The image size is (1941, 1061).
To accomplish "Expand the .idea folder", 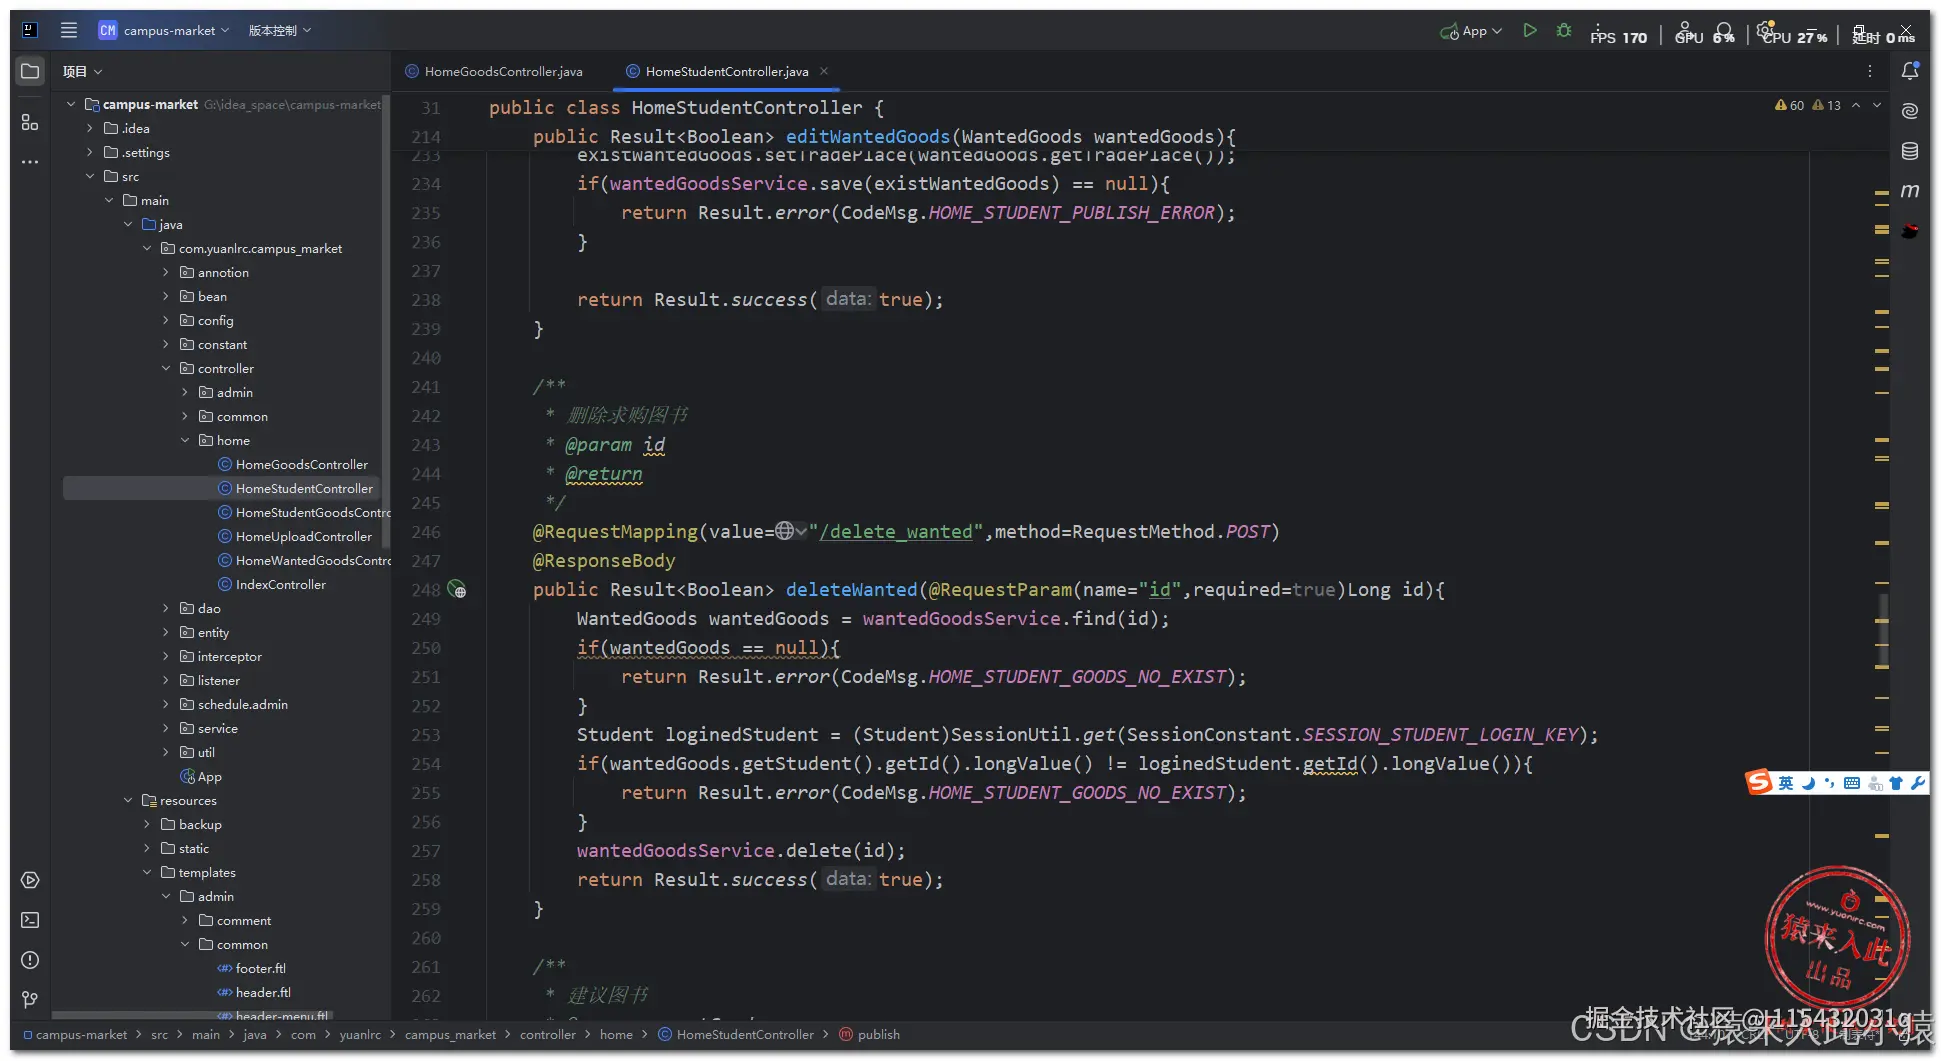I will pos(90,128).
